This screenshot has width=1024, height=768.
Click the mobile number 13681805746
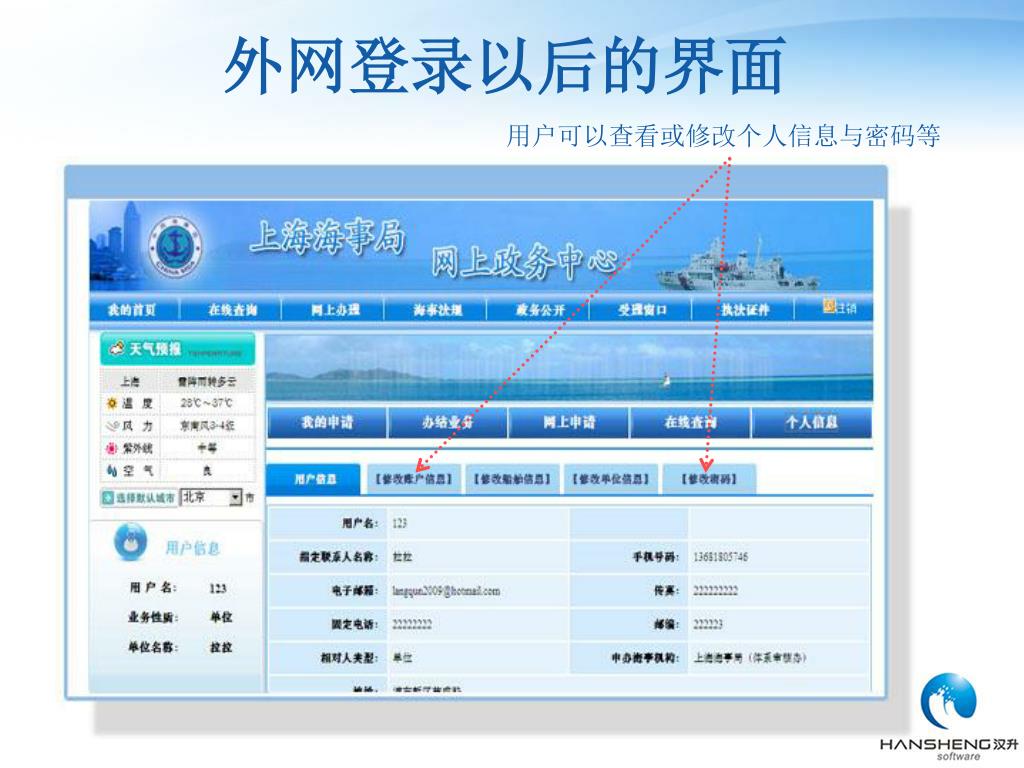[x=720, y=557]
